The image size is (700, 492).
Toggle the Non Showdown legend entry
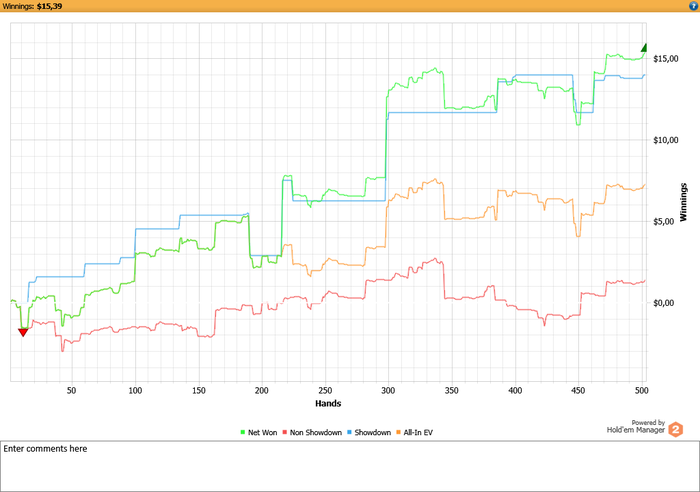point(312,432)
